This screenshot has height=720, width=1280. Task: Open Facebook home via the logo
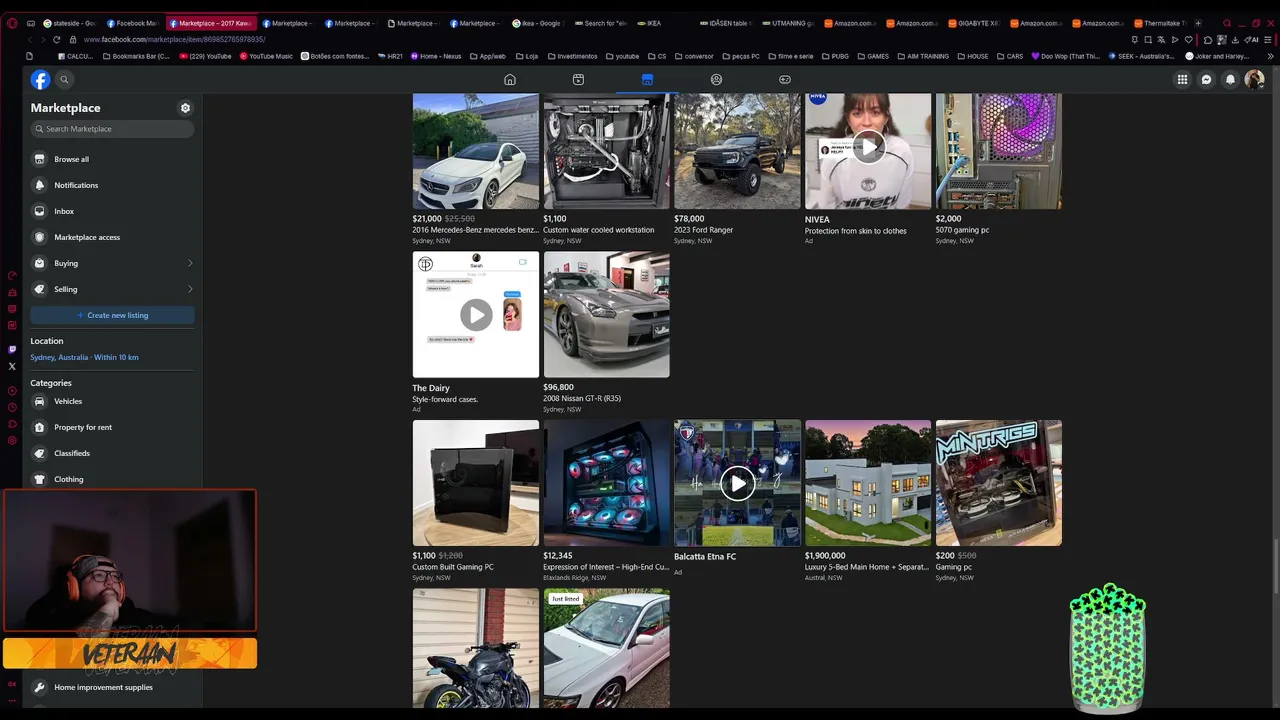[40, 80]
